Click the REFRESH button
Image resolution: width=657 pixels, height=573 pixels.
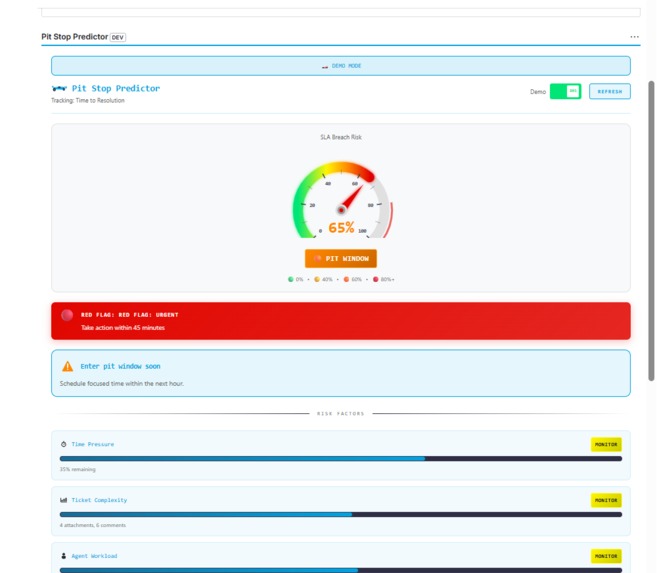pos(610,91)
